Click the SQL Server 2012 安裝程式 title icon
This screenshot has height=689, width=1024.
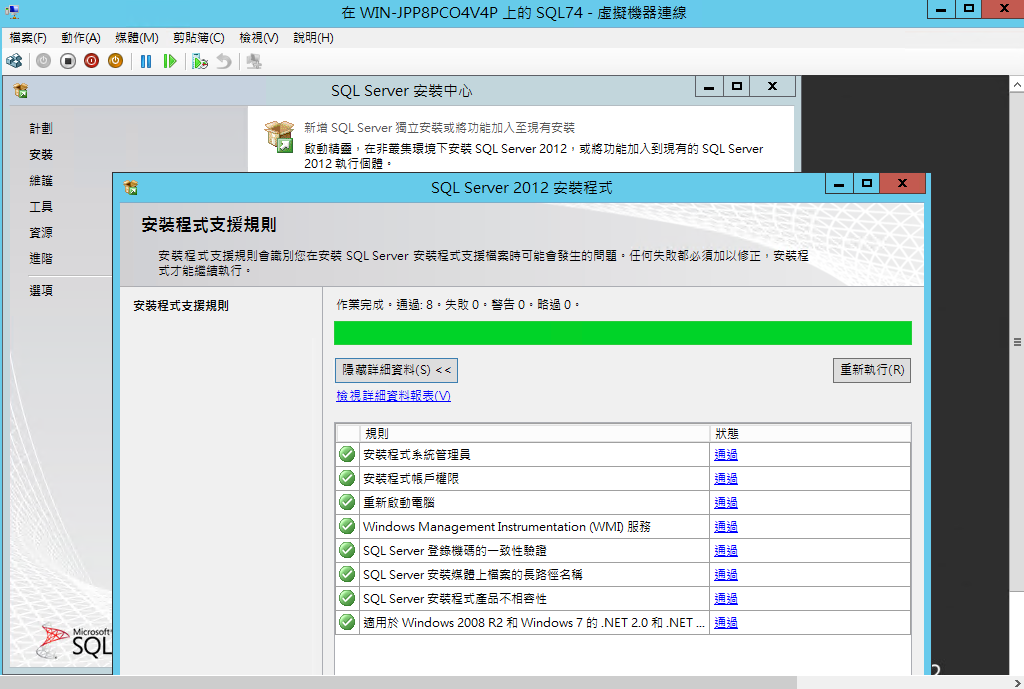(x=131, y=188)
